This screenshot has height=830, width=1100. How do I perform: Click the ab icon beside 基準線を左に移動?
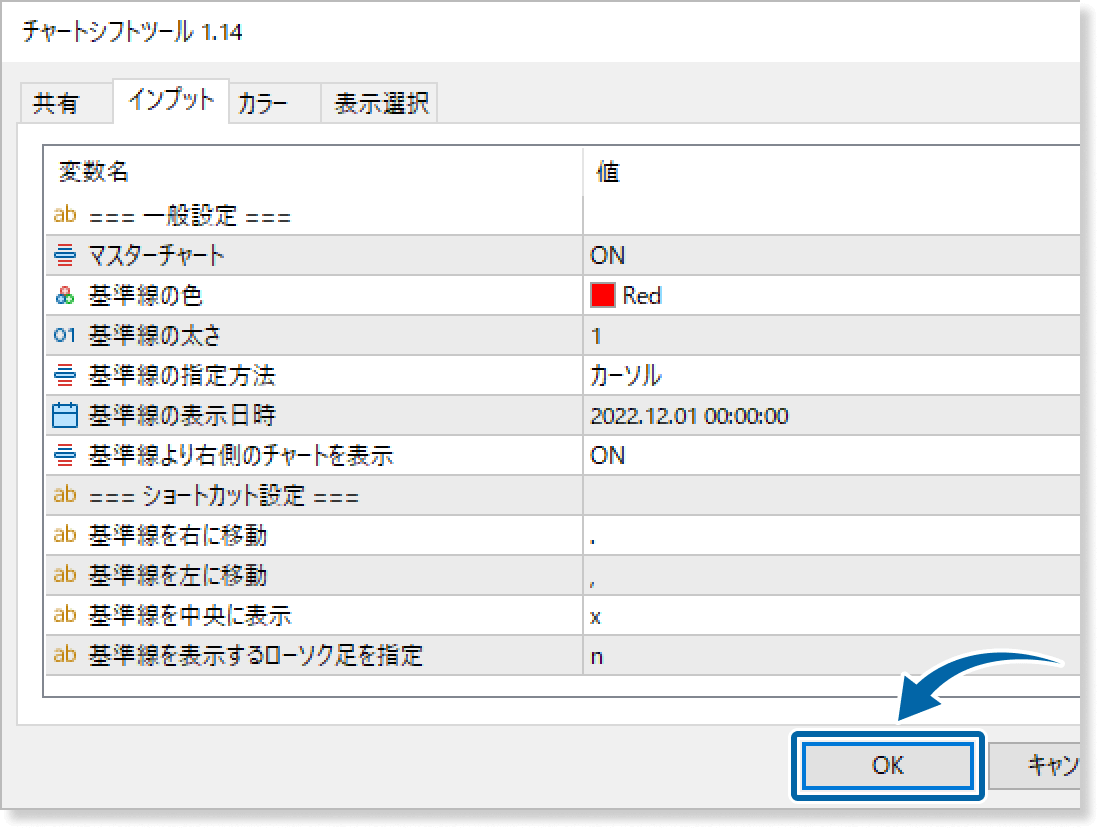click(x=65, y=575)
